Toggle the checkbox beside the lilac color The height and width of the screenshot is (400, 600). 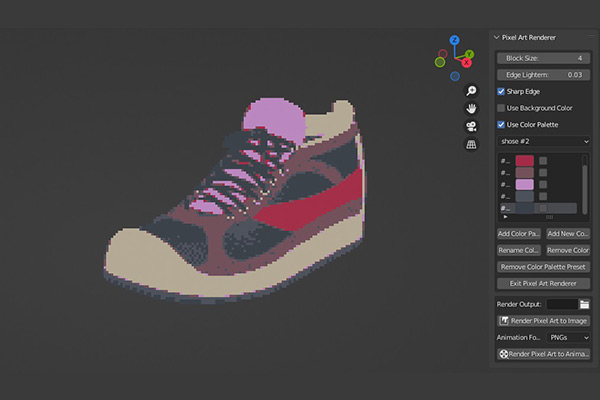(543, 184)
